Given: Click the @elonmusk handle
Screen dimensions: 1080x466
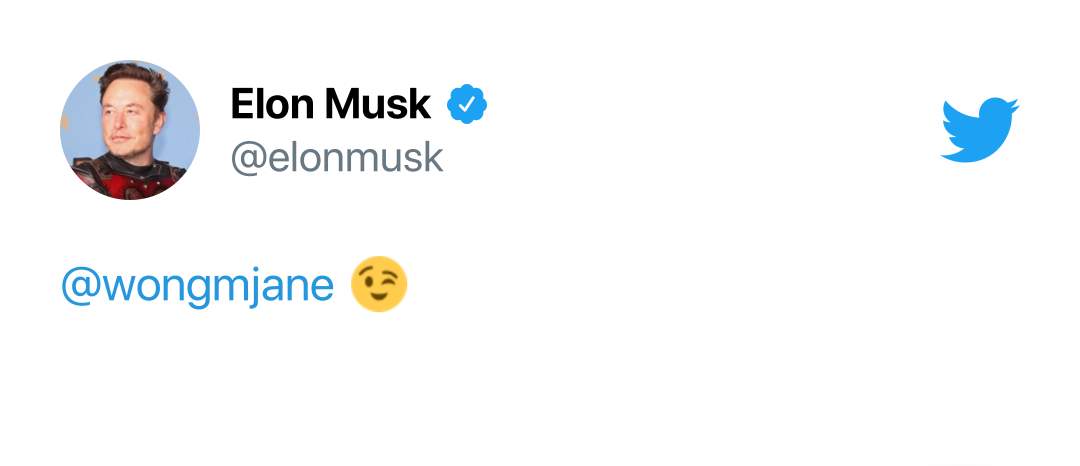Looking at the screenshot, I should pyautogui.click(x=337, y=157).
